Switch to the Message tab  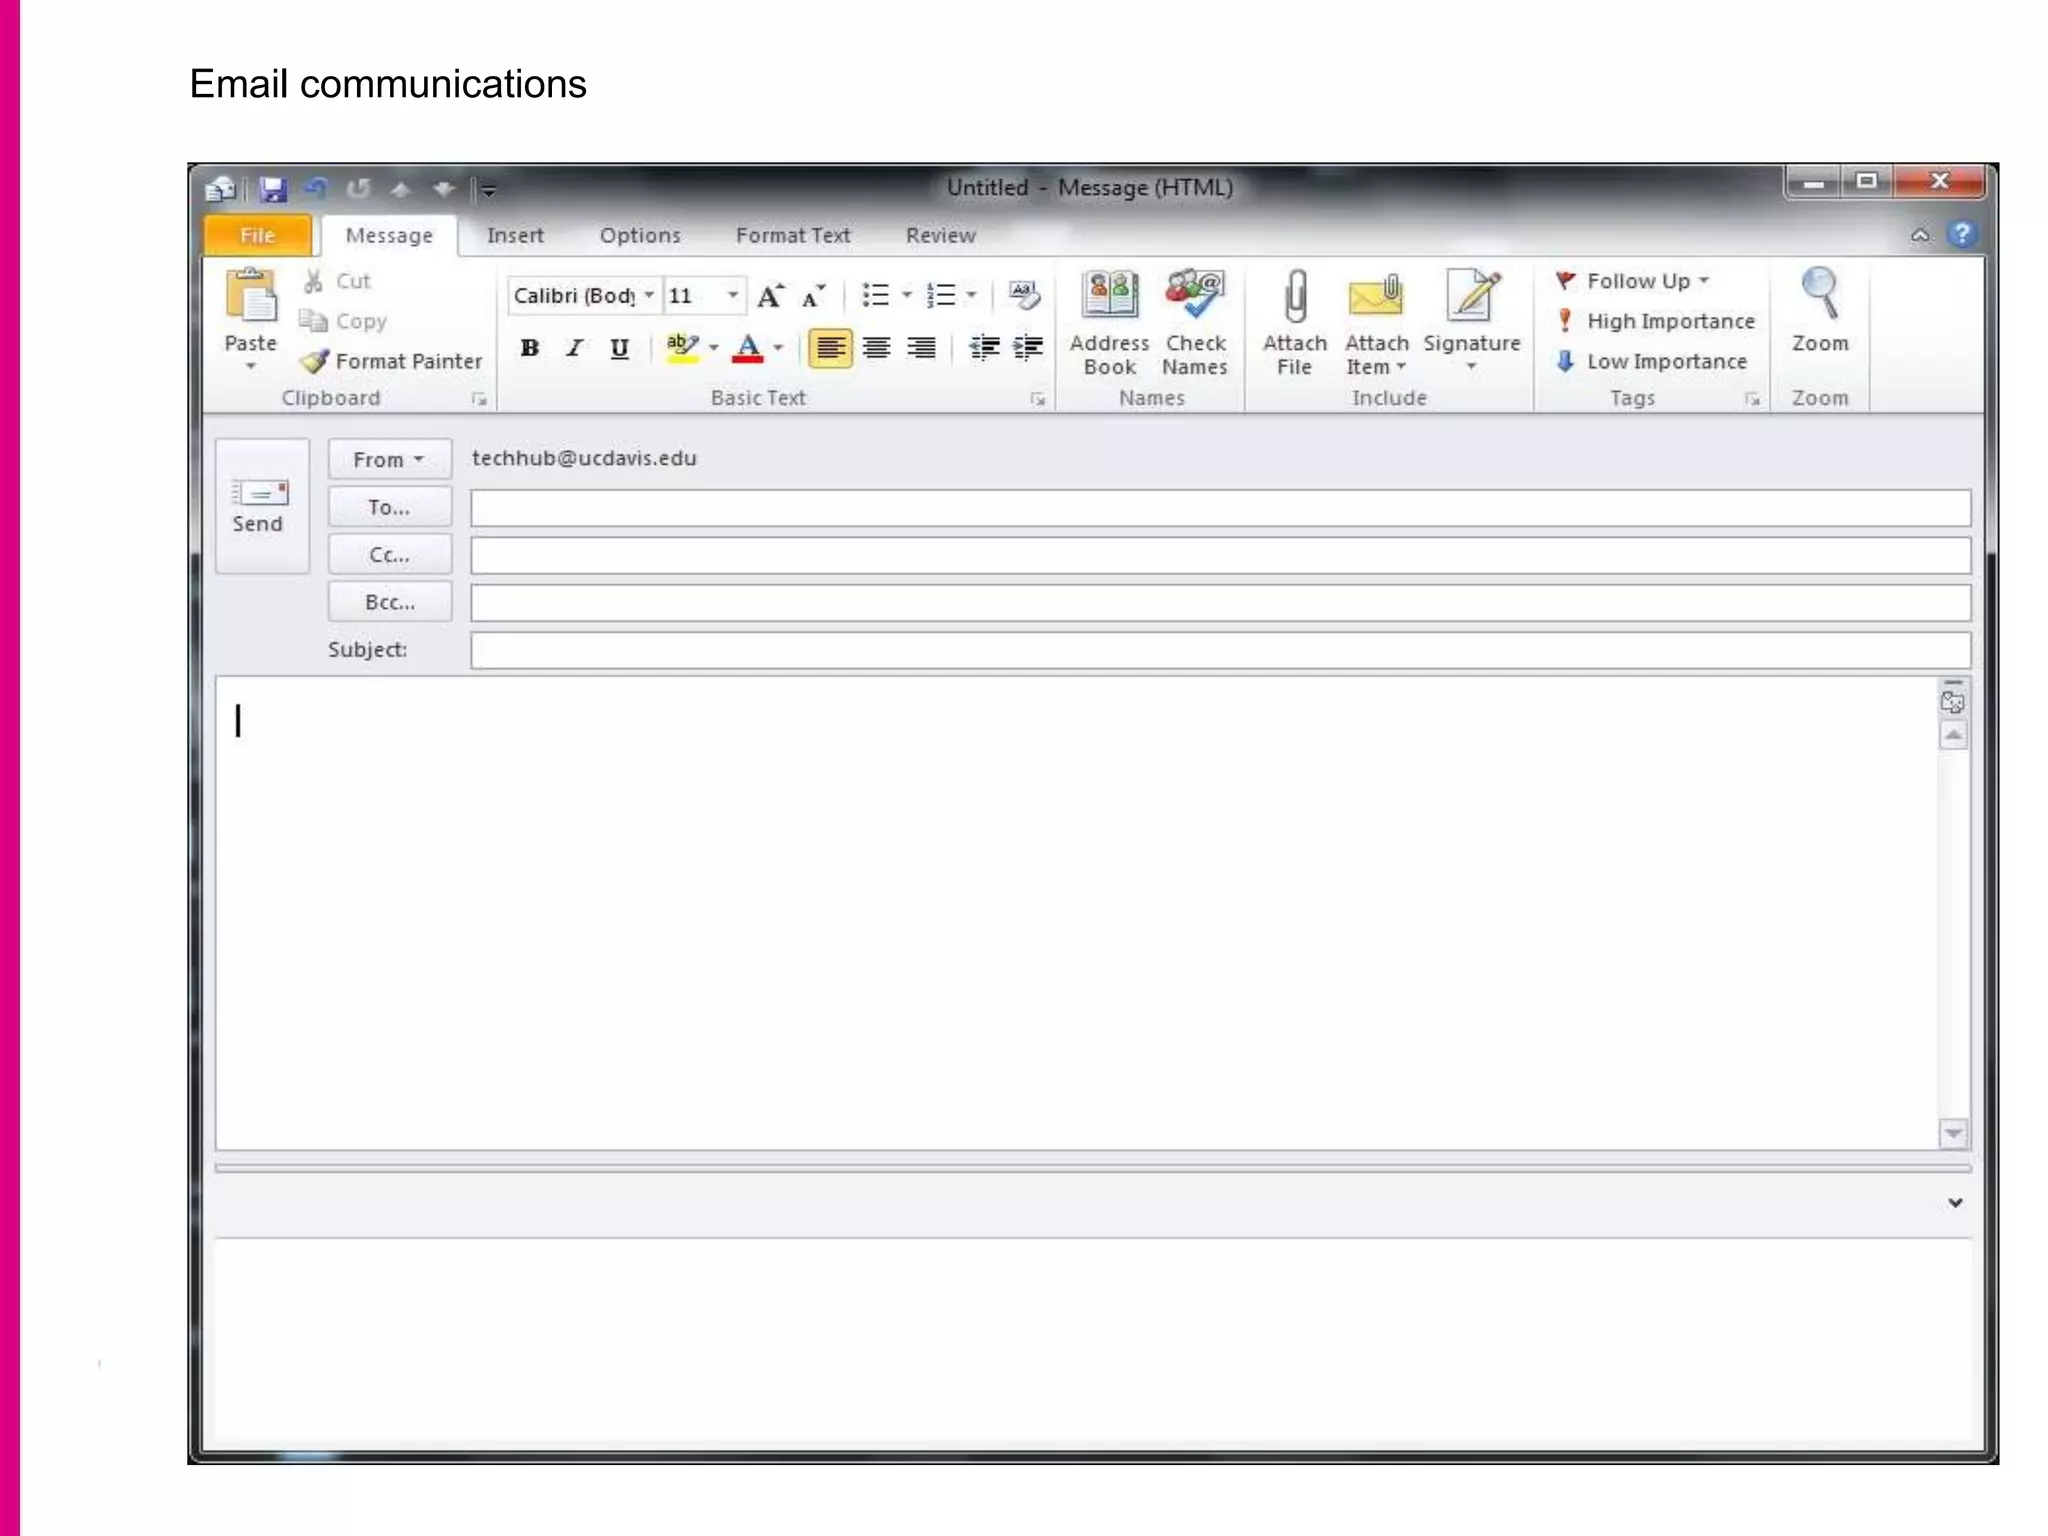click(389, 235)
